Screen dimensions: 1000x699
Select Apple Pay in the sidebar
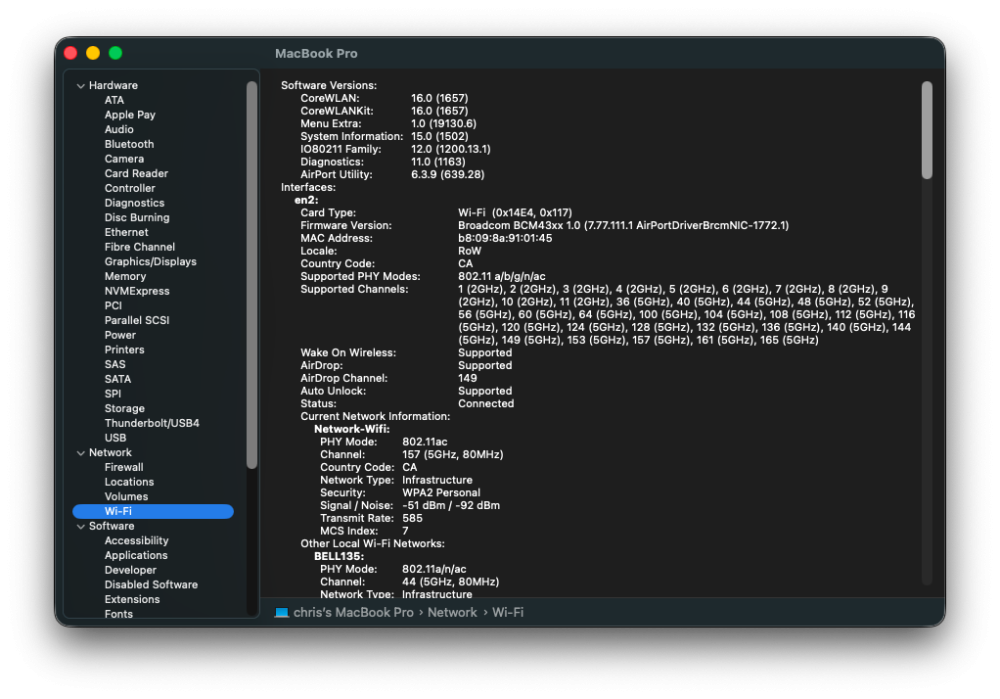[x=129, y=115]
